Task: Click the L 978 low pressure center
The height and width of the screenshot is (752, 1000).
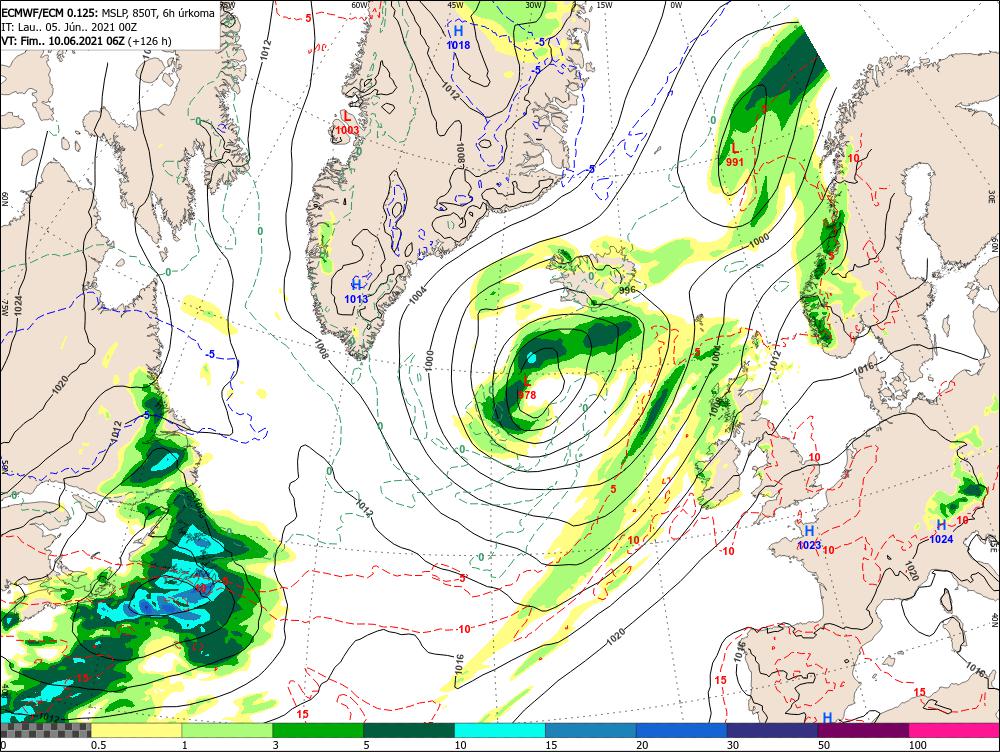Action: [x=527, y=388]
